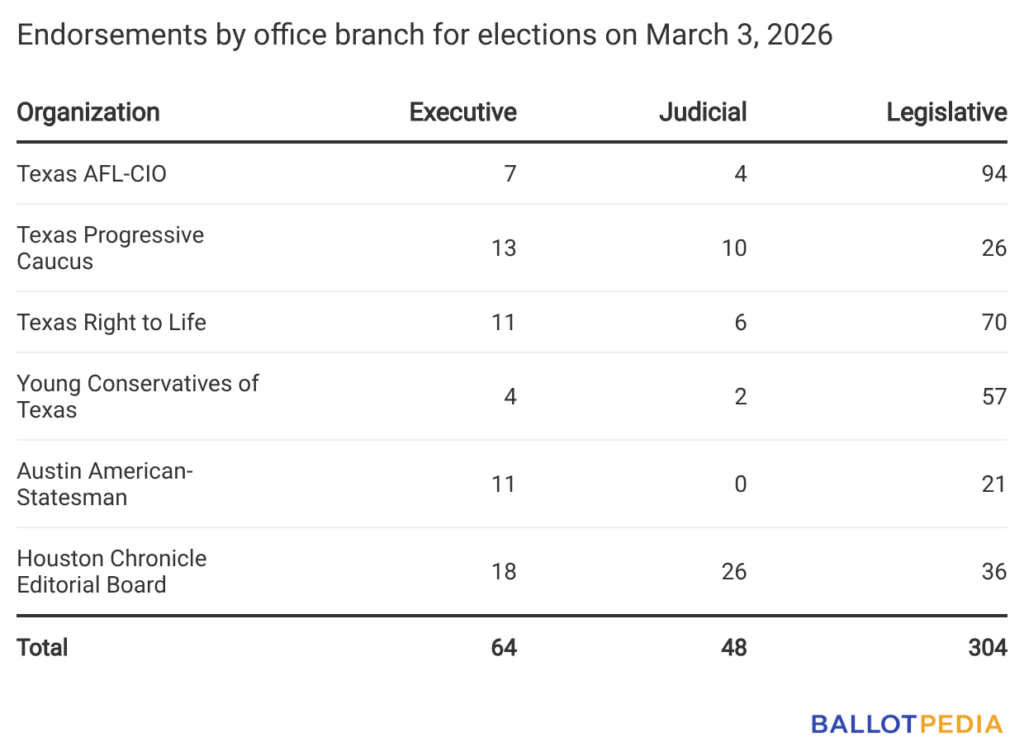Select Texas AFL-CIO legislative value 94
This screenshot has height=756, width=1024.
click(x=993, y=174)
